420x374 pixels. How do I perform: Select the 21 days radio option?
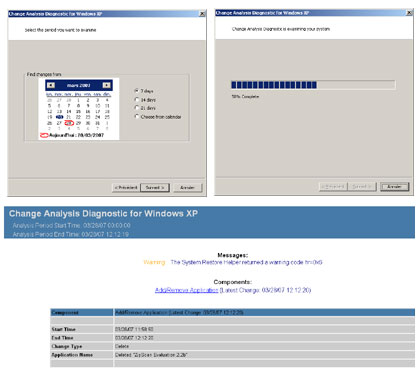[x=137, y=108]
